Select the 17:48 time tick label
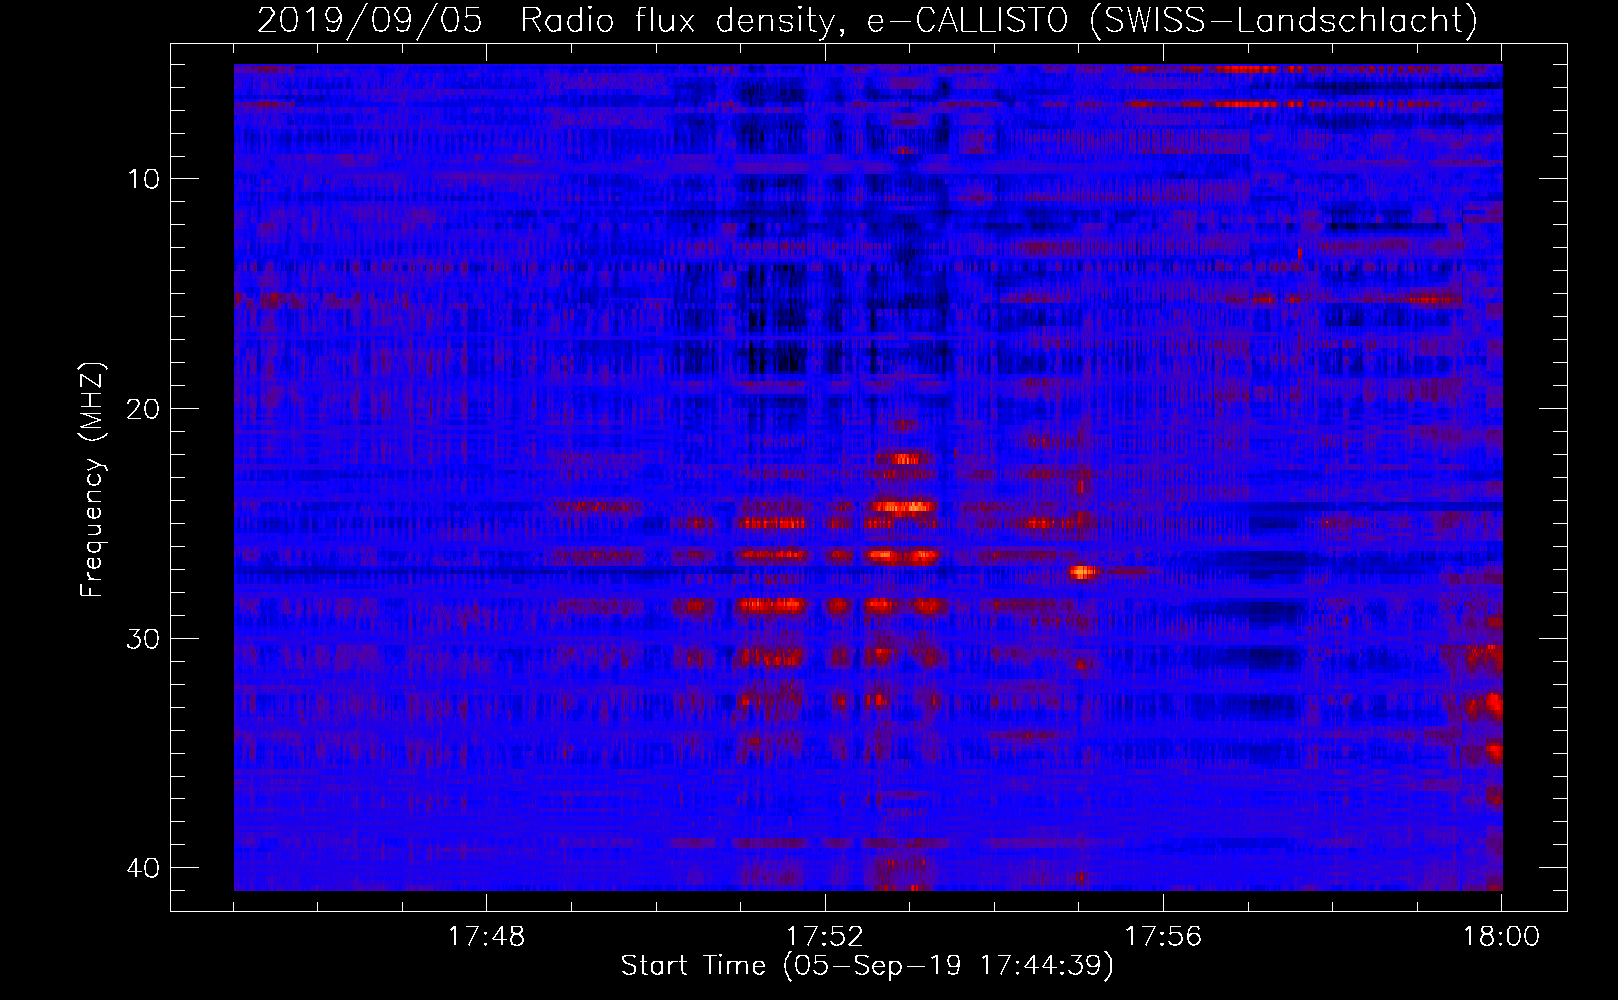This screenshot has height=1000, width=1618. 486,937
